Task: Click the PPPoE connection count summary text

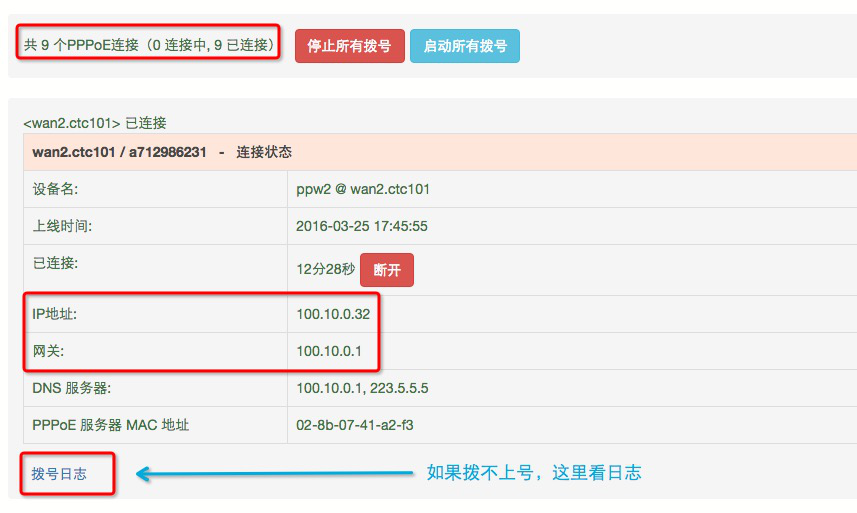Action: (149, 45)
